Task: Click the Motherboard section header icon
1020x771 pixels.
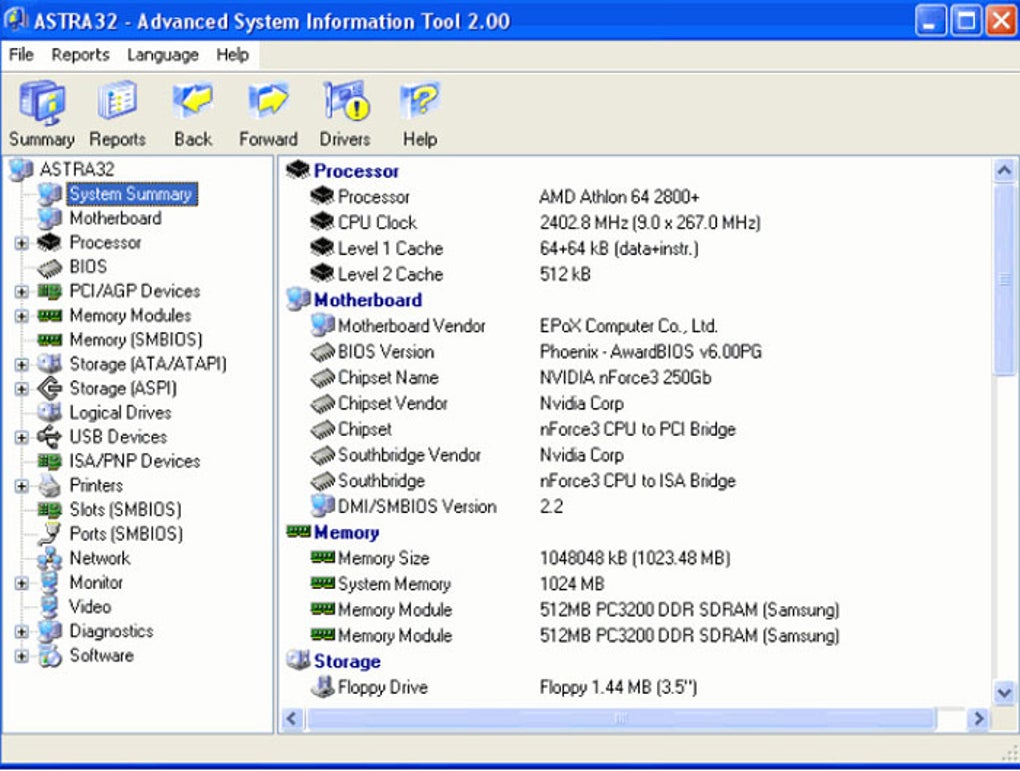Action: pos(298,299)
